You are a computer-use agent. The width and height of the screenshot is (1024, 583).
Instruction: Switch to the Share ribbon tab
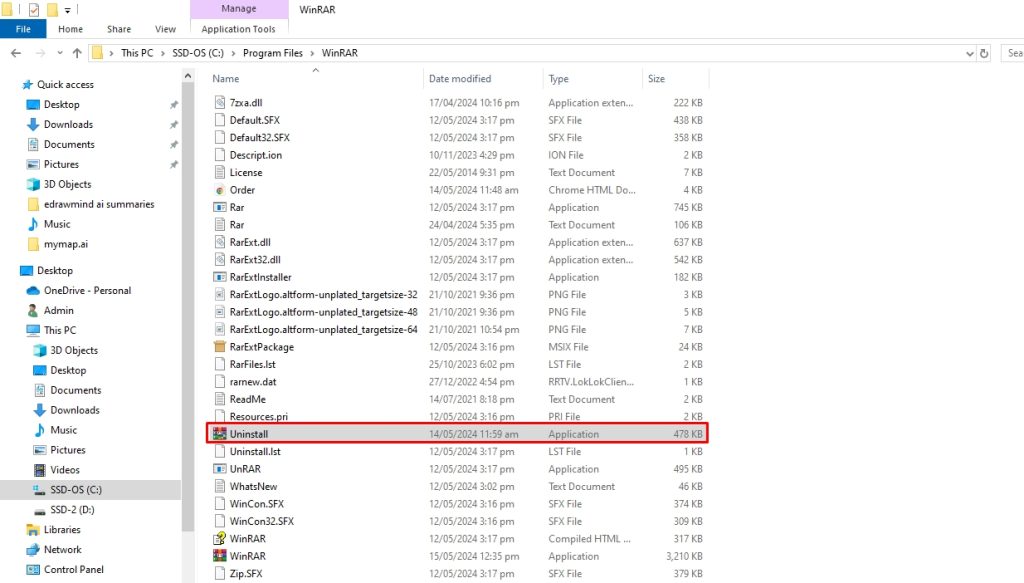click(119, 29)
